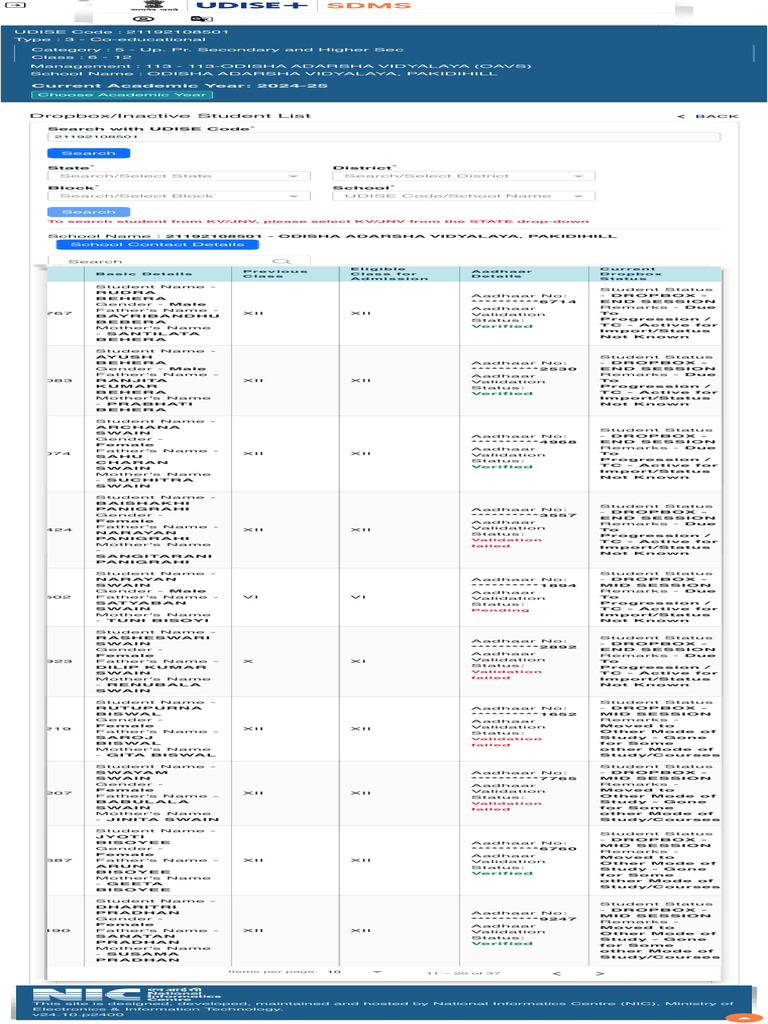The width and height of the screenshot is (768, 1024).
Task: Click the orange scroll-to-top button
Action: point(743,1017)
